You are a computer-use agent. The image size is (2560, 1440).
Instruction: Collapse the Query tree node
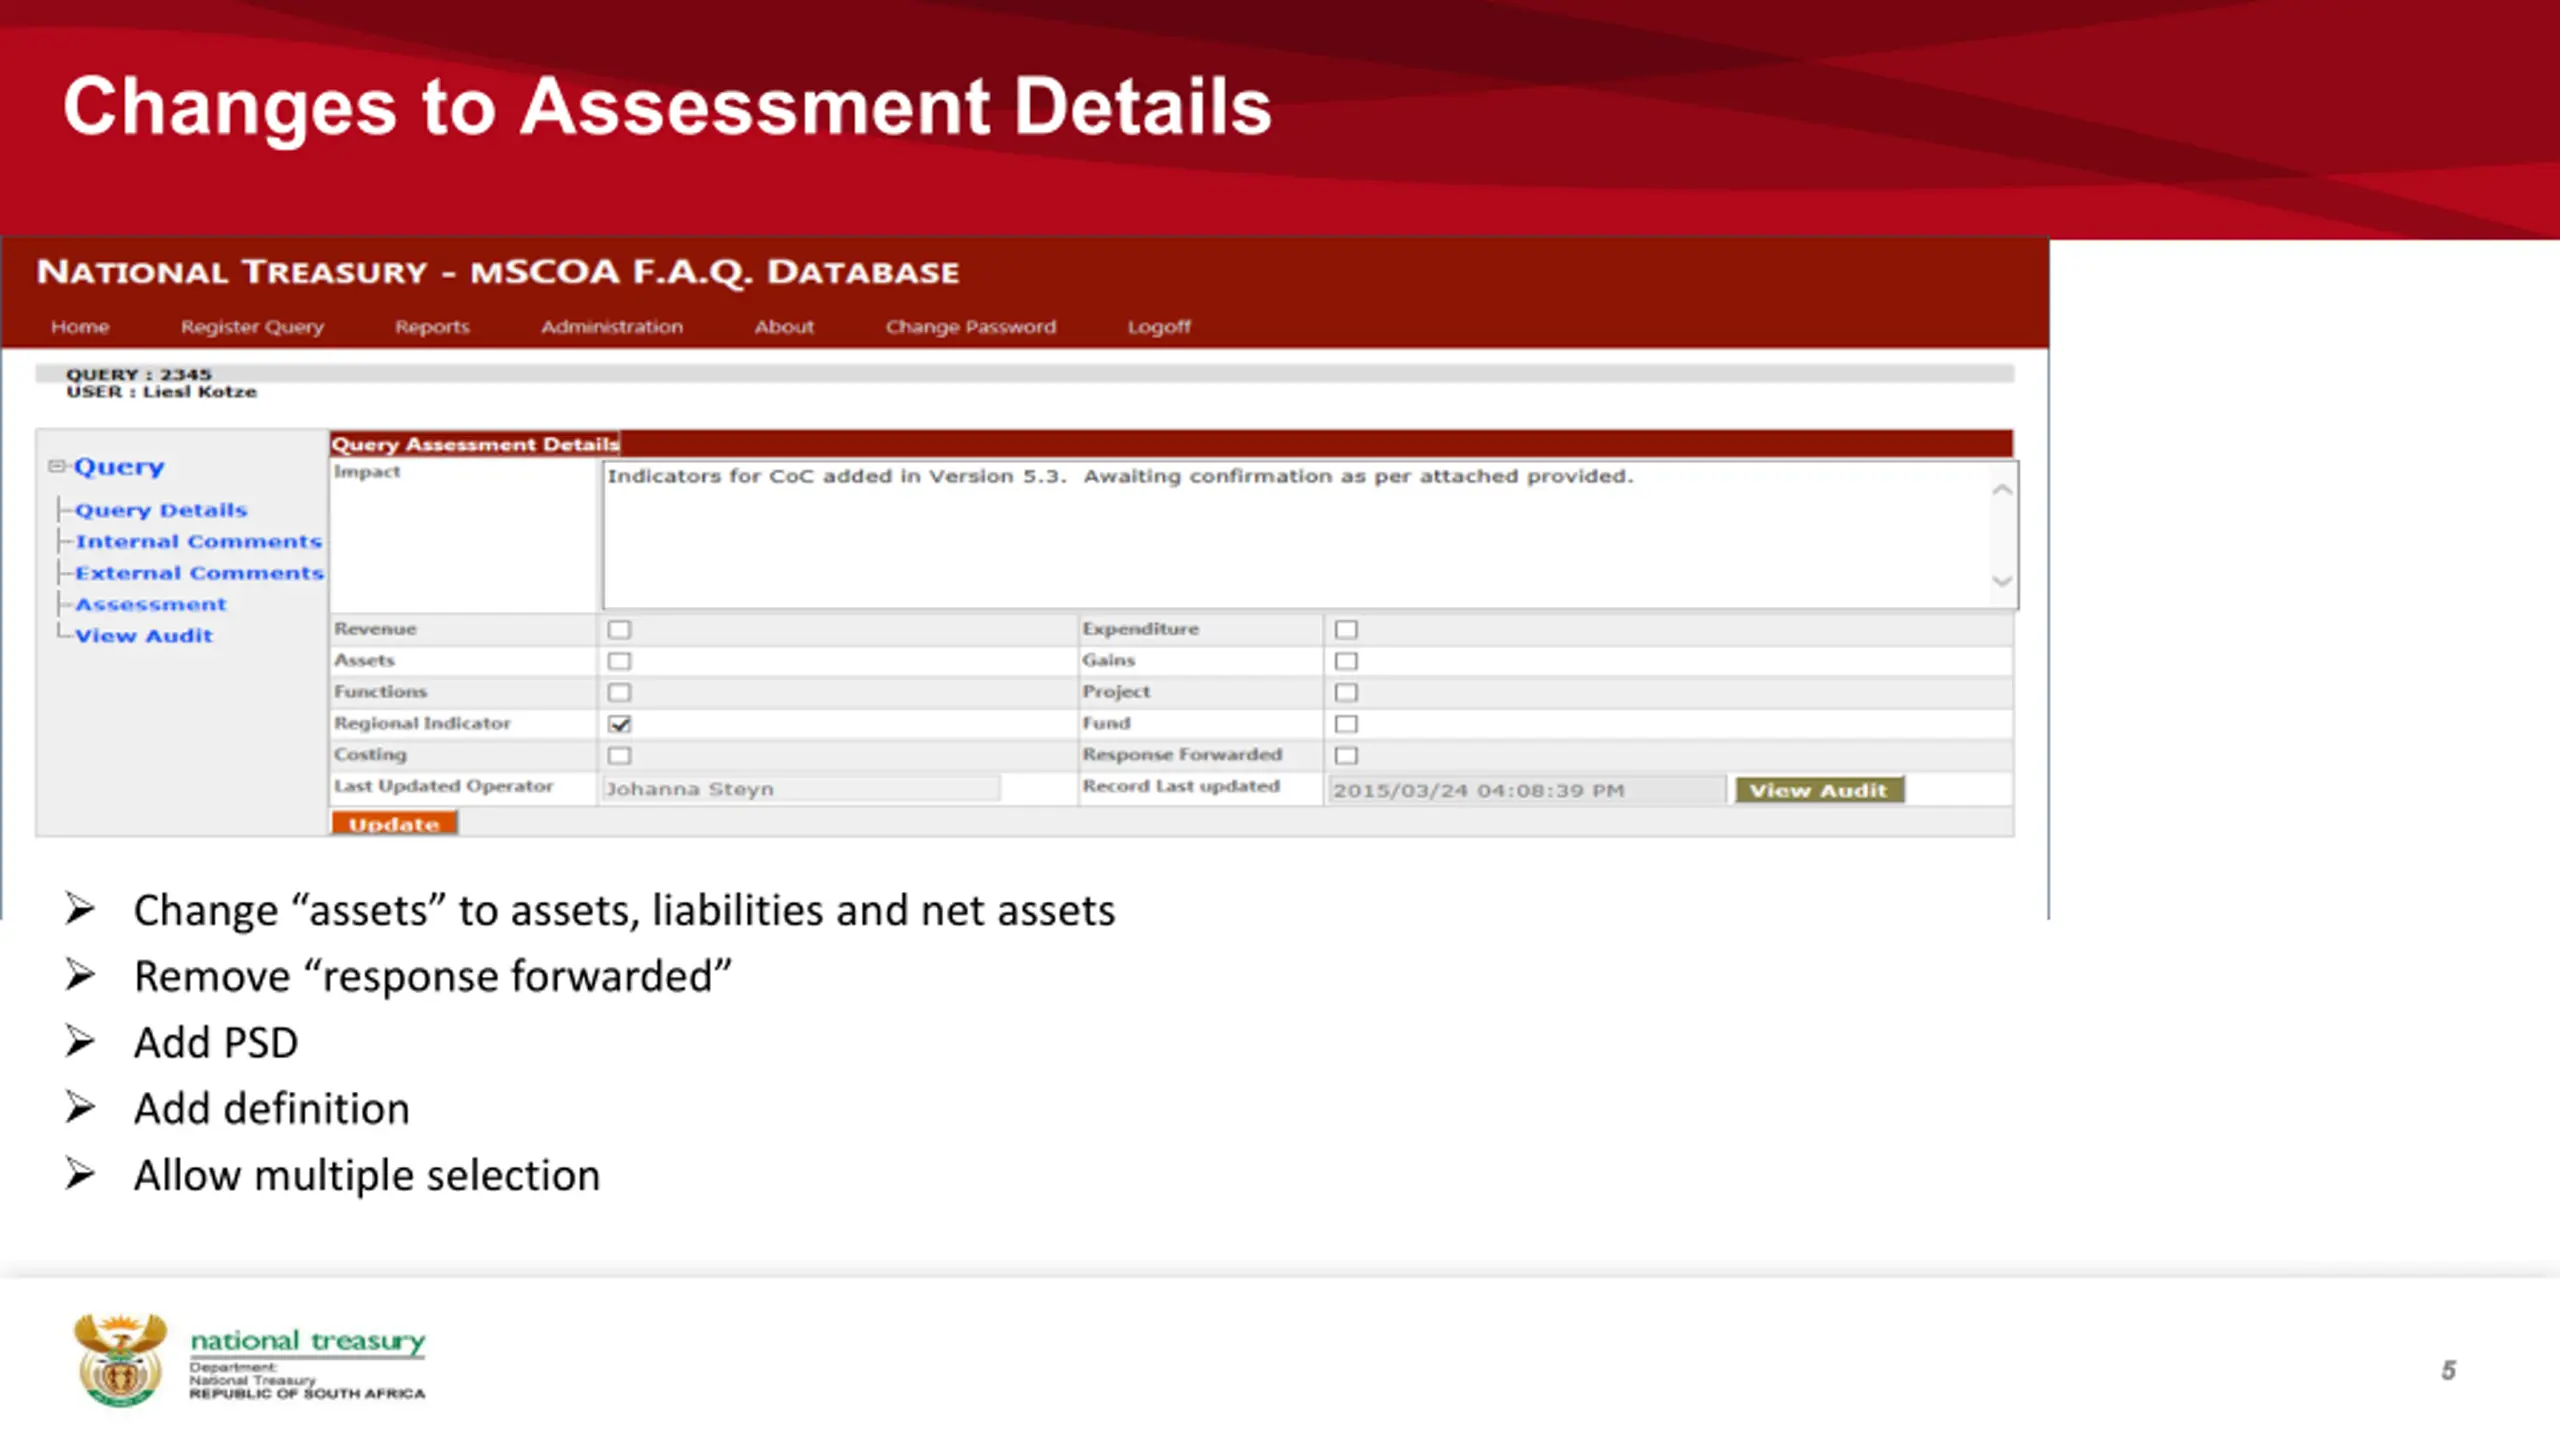pos(56,466)
